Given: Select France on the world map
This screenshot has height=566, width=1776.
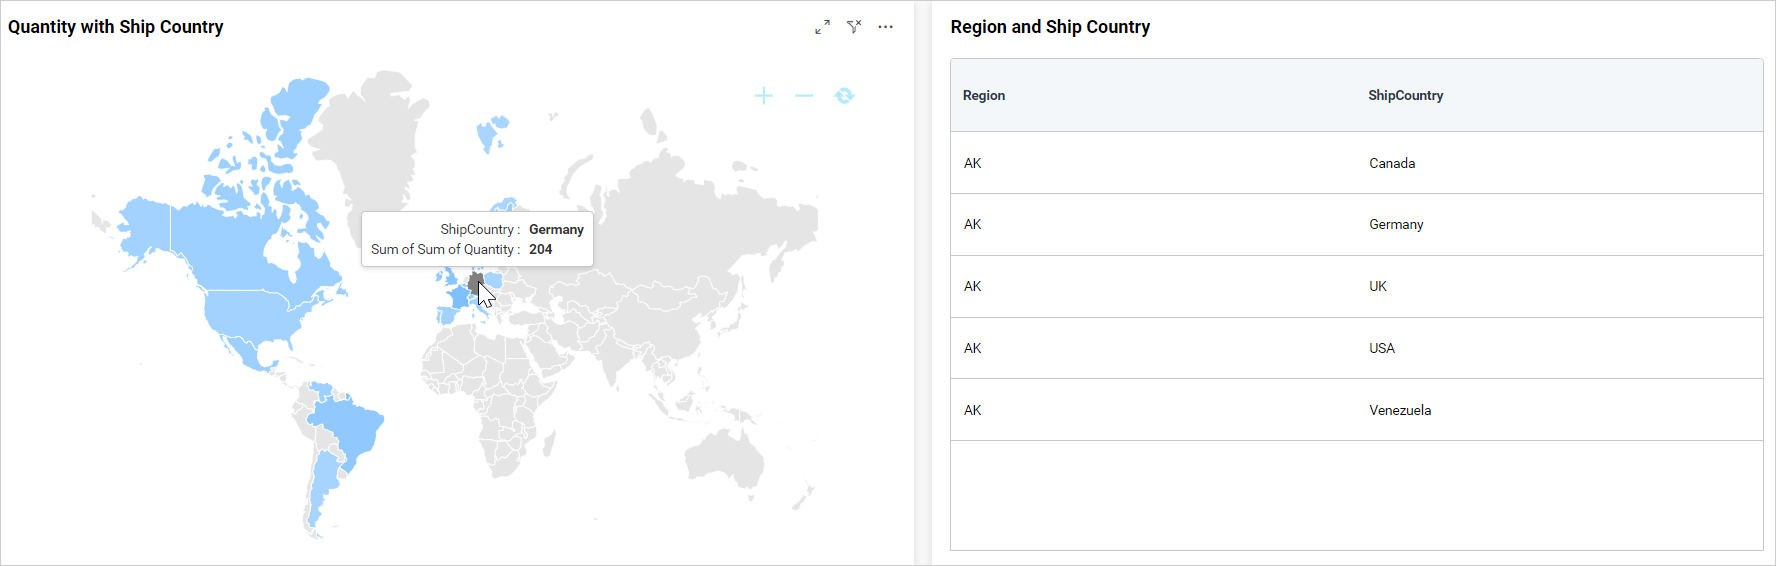Looking at the screenshot, I should (459, 297).
